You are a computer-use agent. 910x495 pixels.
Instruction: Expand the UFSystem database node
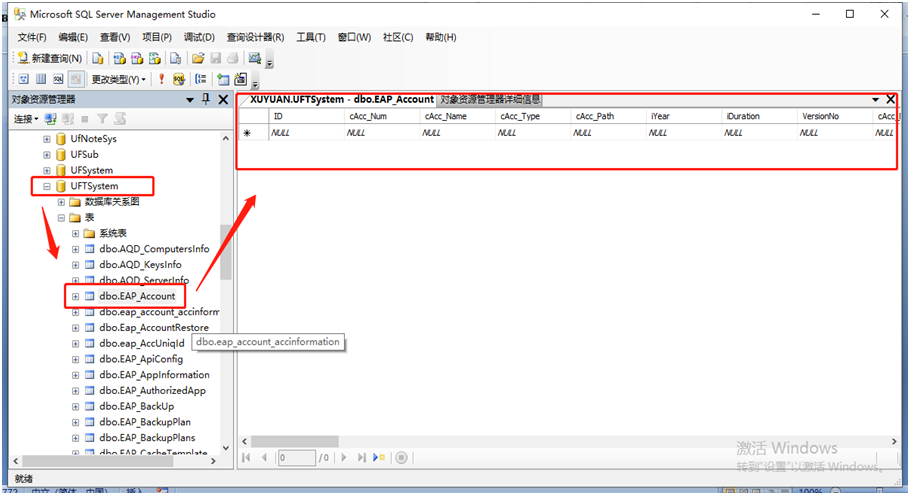47,170
